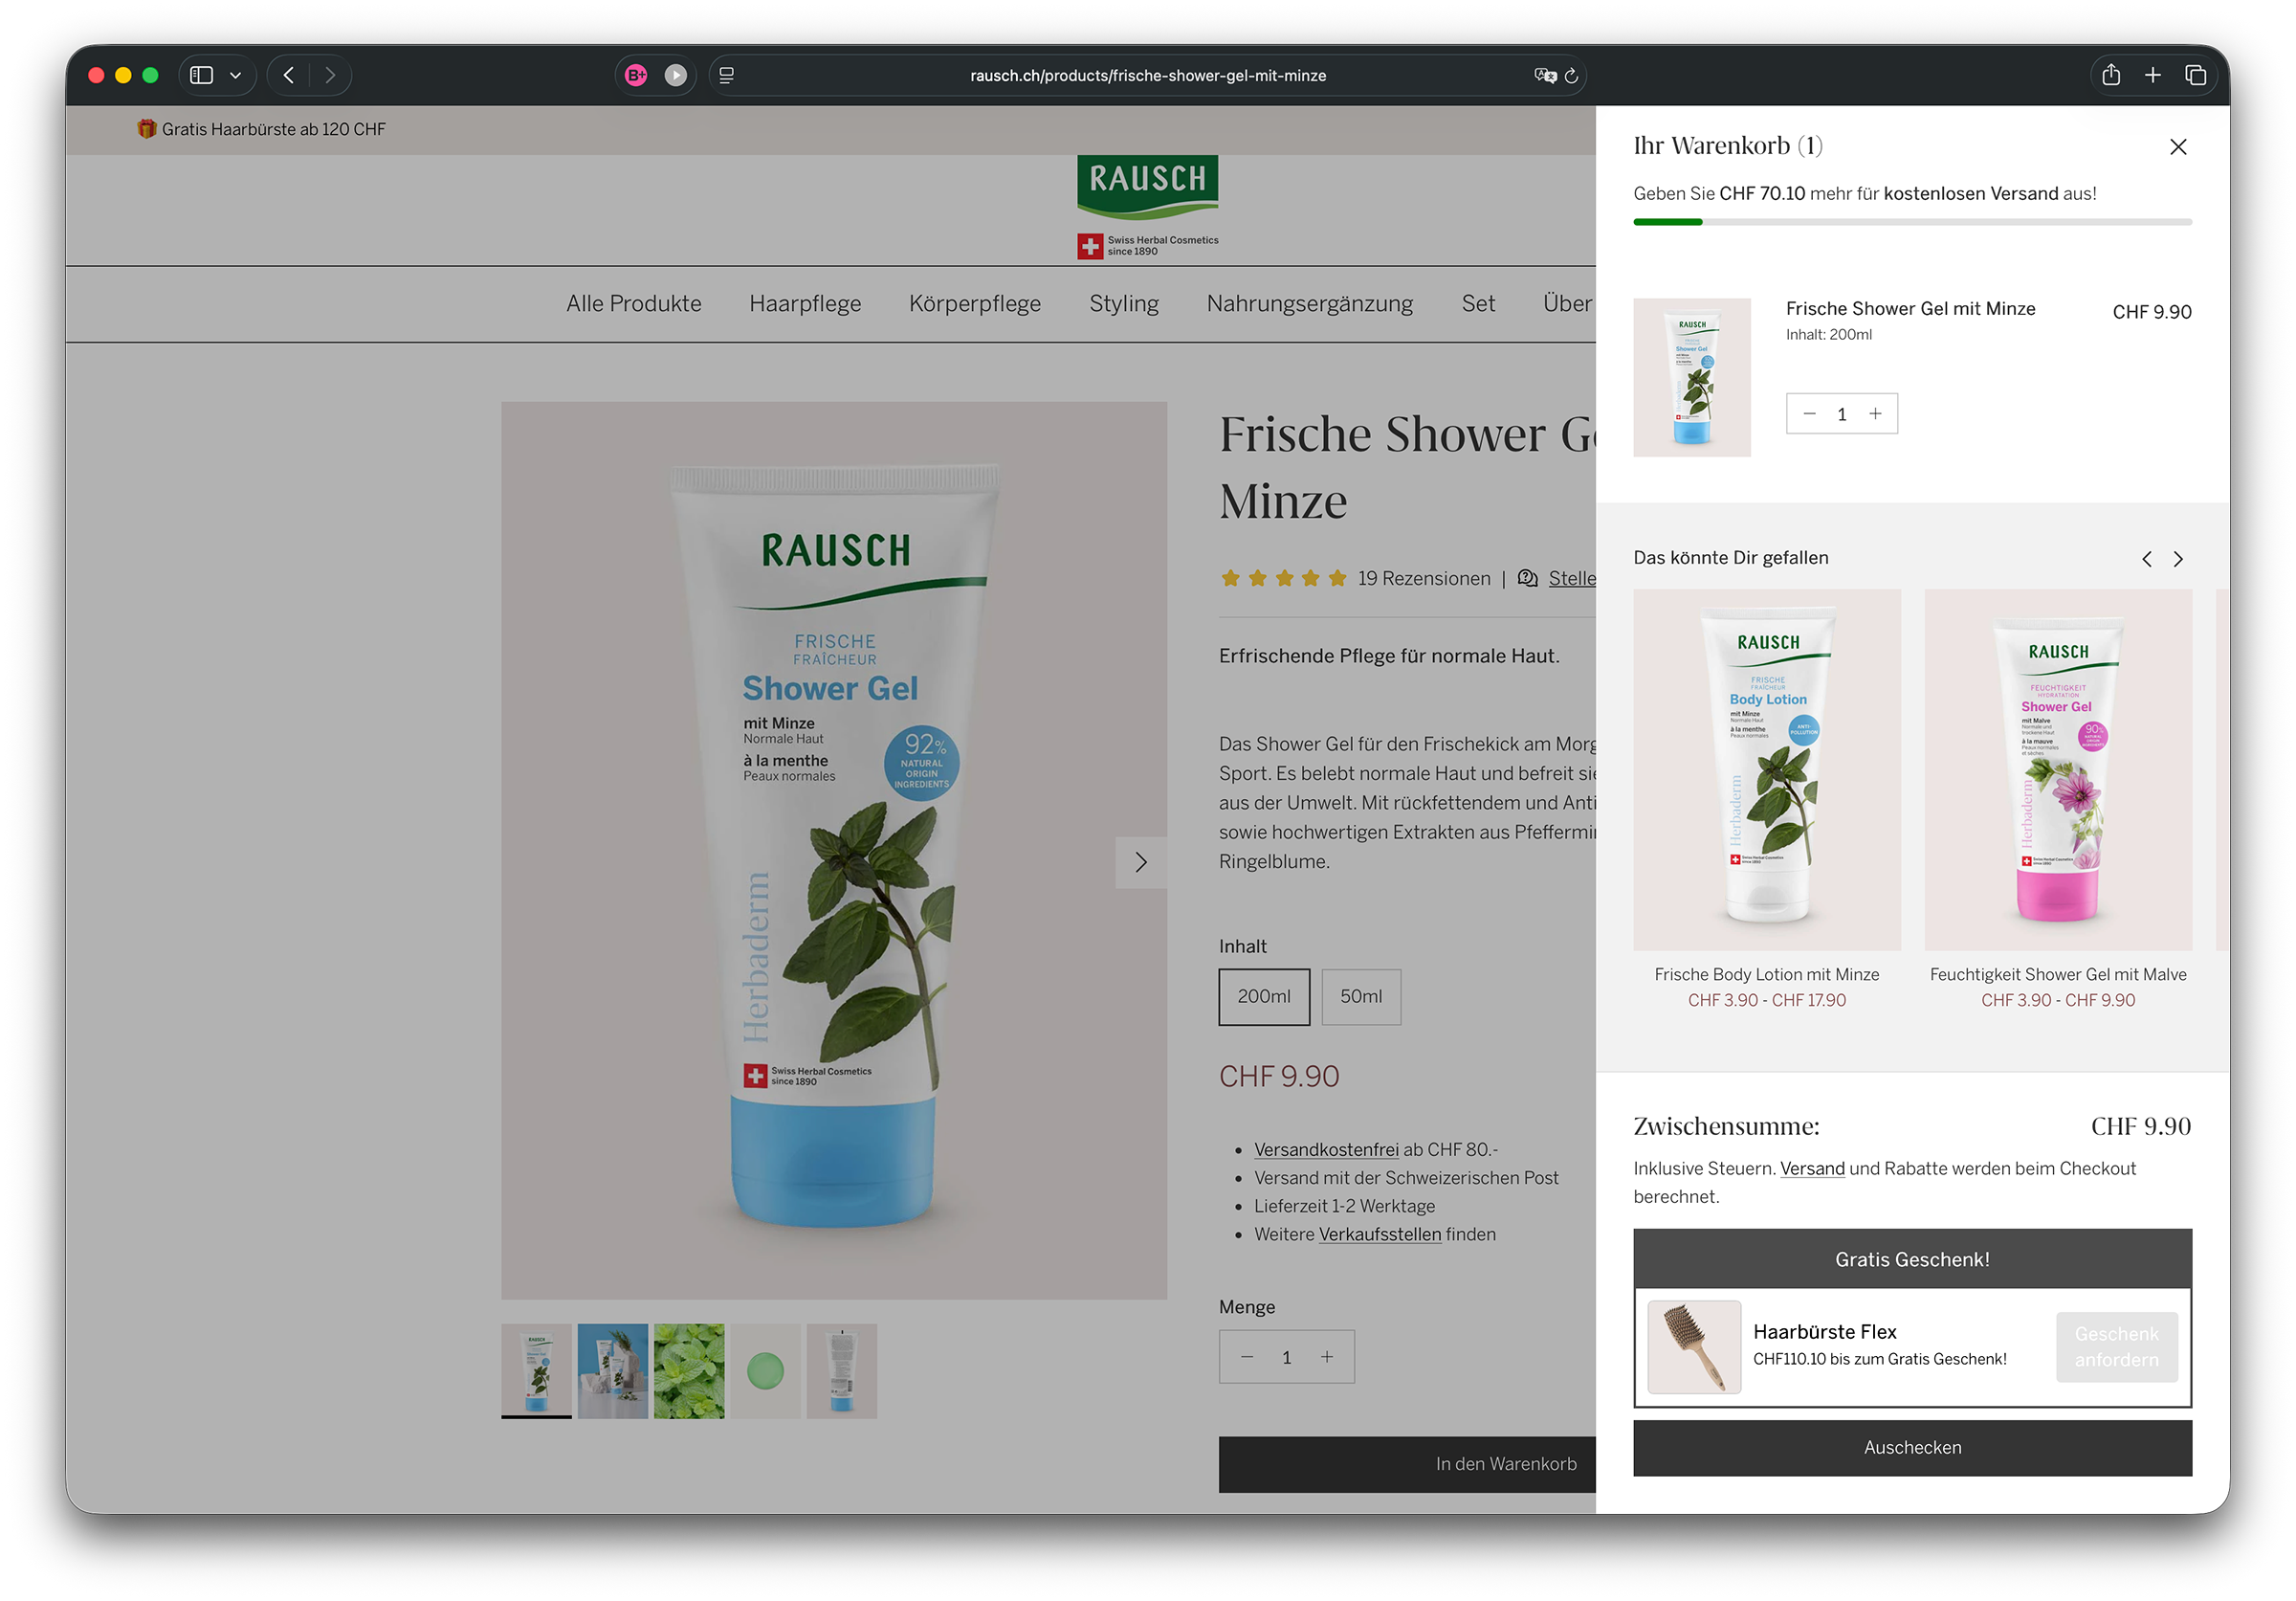Viewport: 2296px width, 1601px height.
Task: Reload the current page
Action: tap(1571, 75)
